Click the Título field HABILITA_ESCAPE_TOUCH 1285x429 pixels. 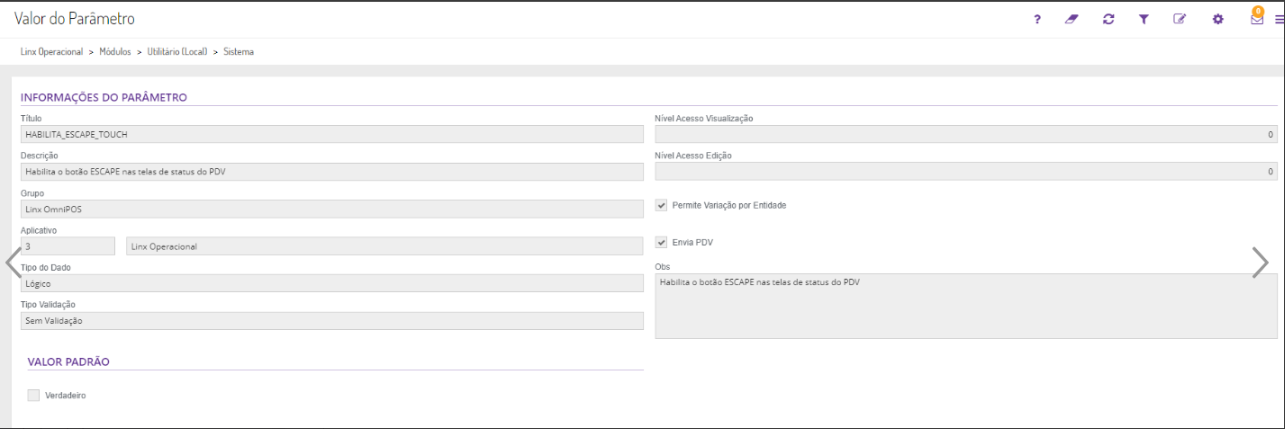coord(331,134)
